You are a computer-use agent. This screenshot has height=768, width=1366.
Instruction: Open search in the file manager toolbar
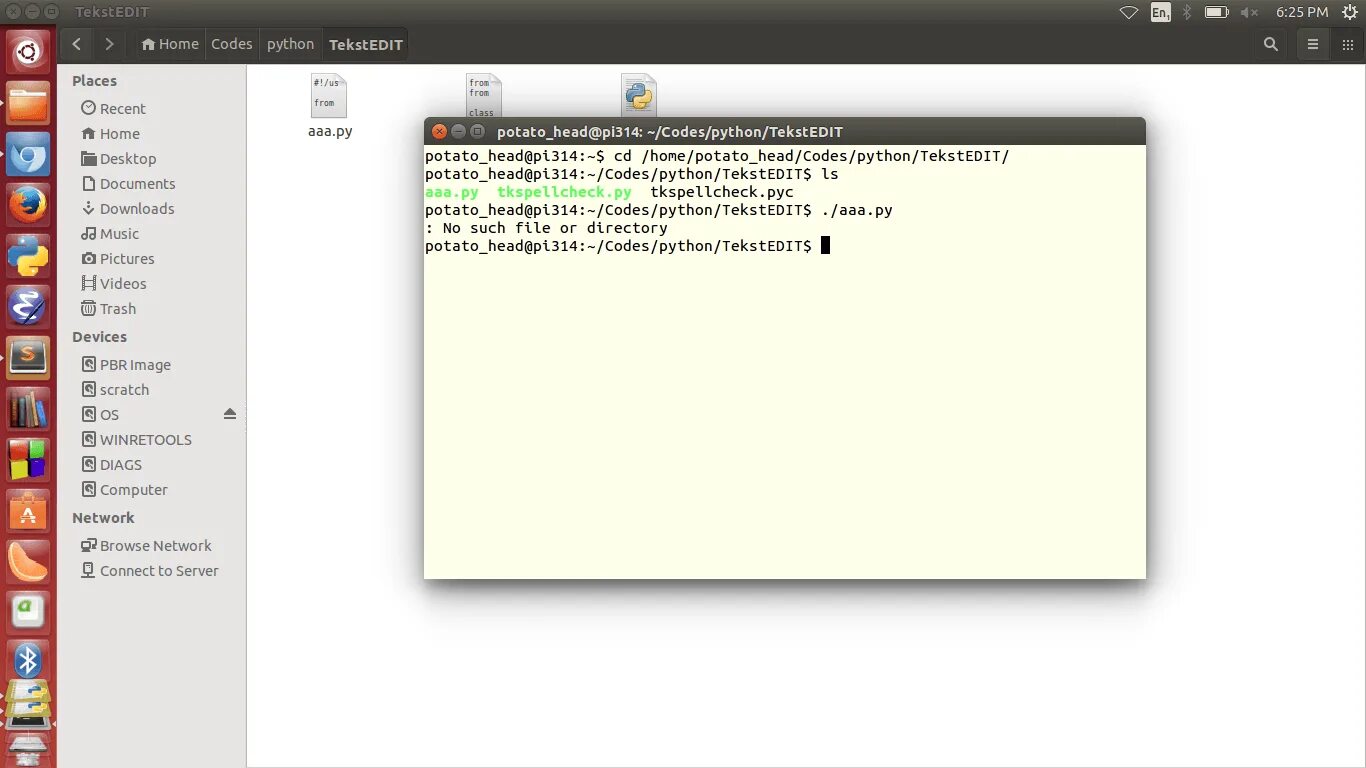(x=1271, y=44)
